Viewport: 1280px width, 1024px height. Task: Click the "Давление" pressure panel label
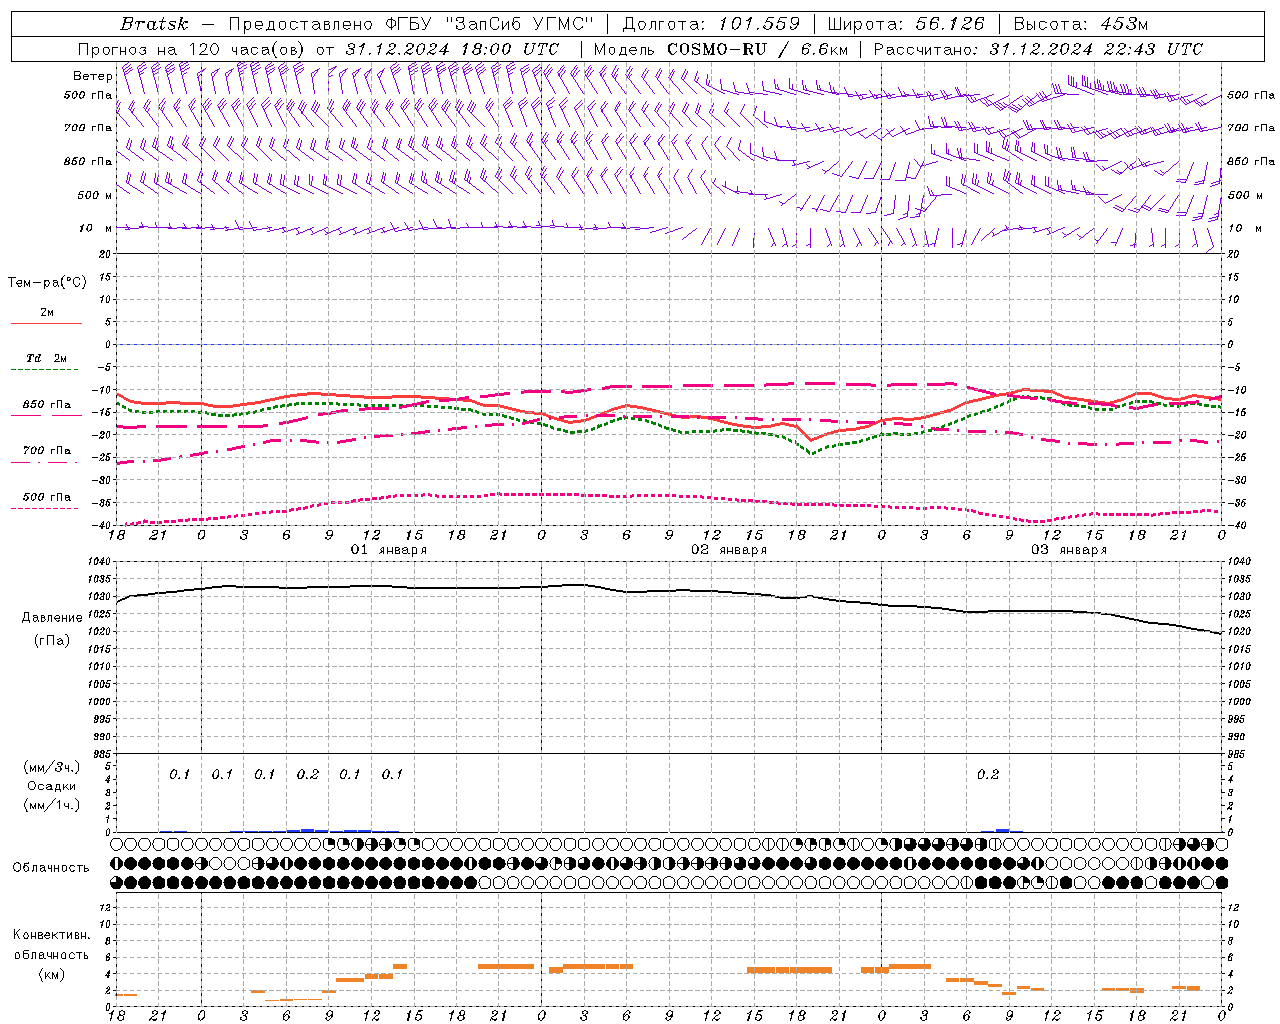(x=51, y=618)
